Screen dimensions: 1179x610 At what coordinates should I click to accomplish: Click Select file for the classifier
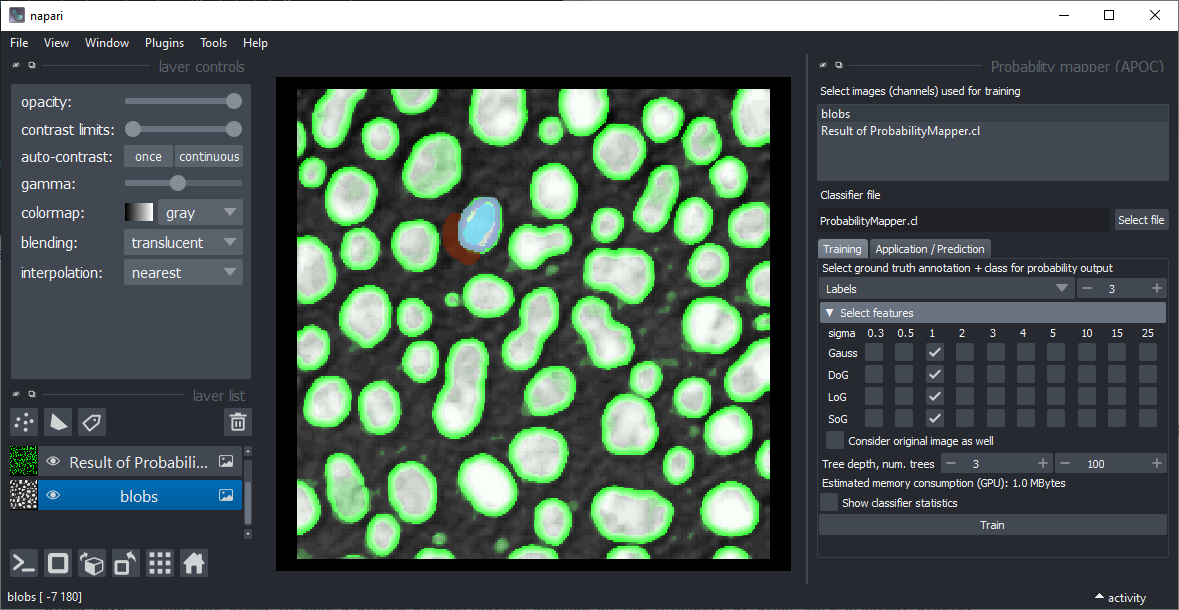1141,220
